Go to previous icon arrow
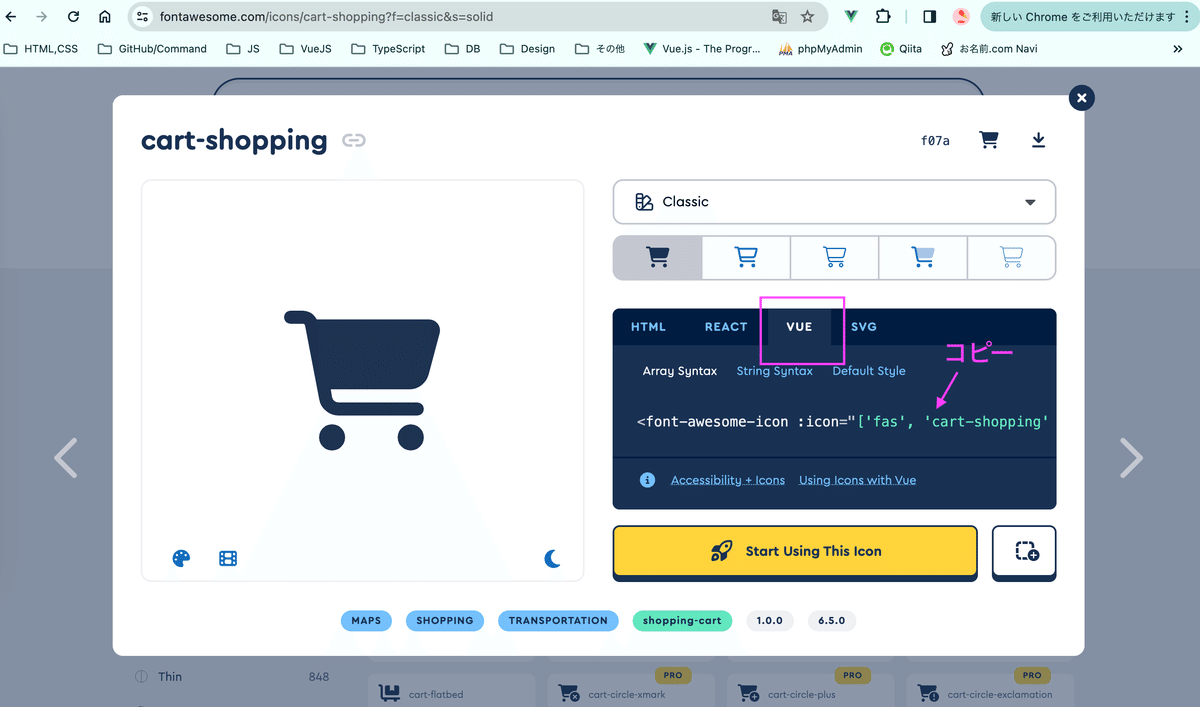 65,458
